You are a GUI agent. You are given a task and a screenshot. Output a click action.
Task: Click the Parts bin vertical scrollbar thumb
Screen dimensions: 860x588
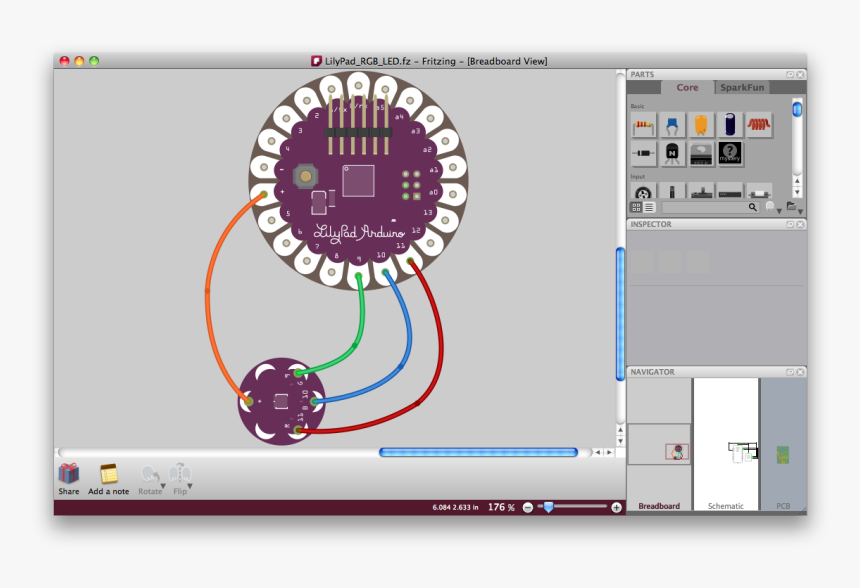[797, 109]
